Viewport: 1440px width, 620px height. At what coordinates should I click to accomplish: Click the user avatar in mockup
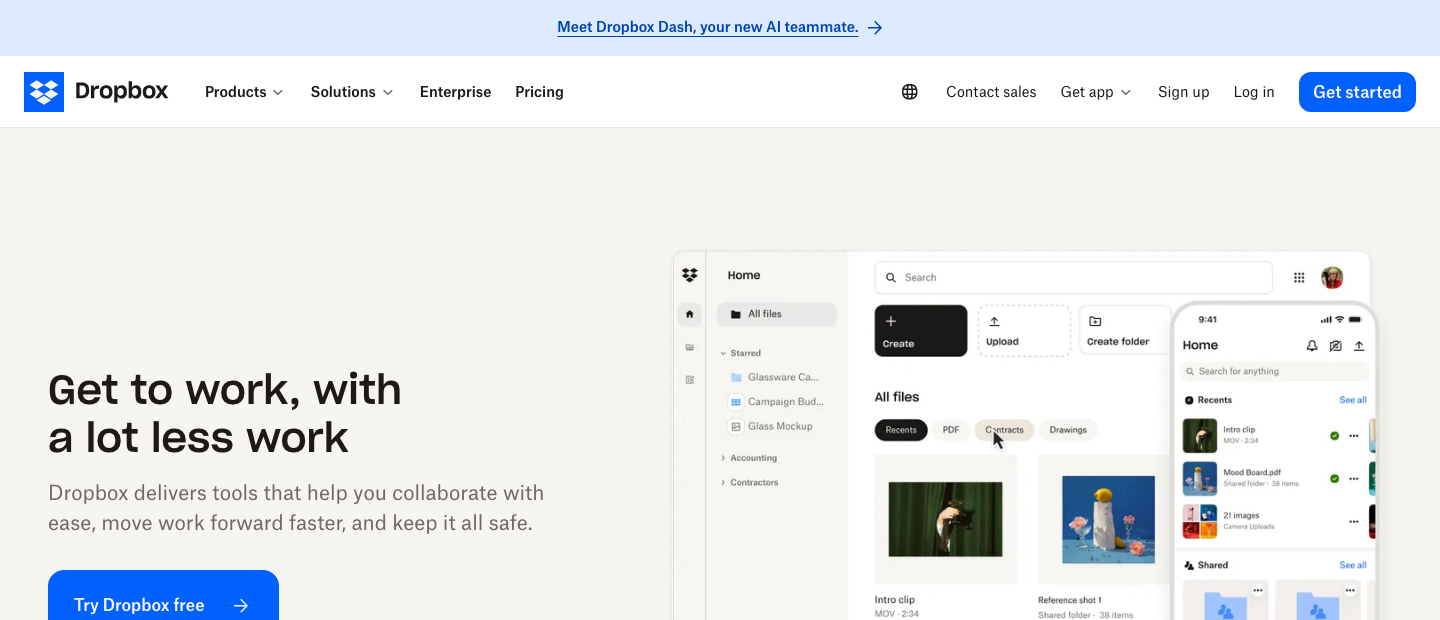(x=1332, y=278)
